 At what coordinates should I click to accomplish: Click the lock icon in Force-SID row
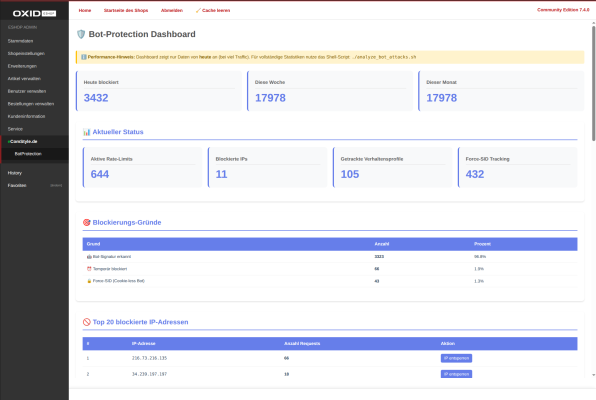point(89,281)
